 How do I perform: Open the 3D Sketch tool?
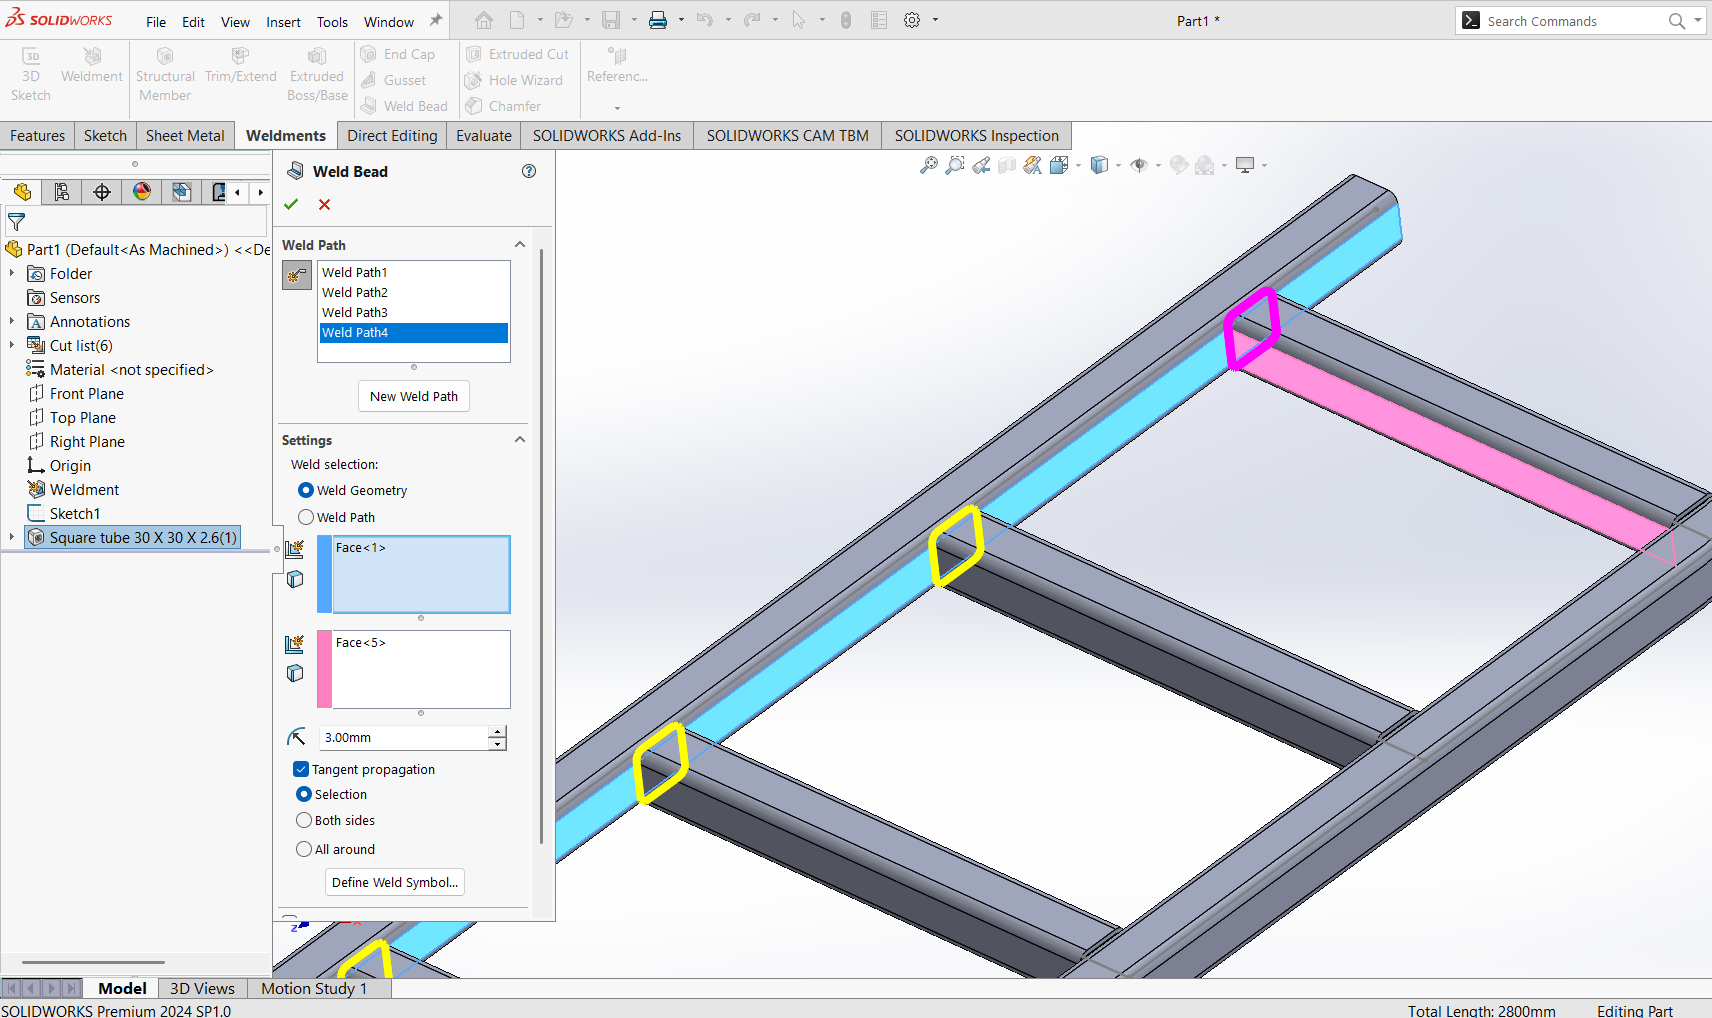click(30, 75)
